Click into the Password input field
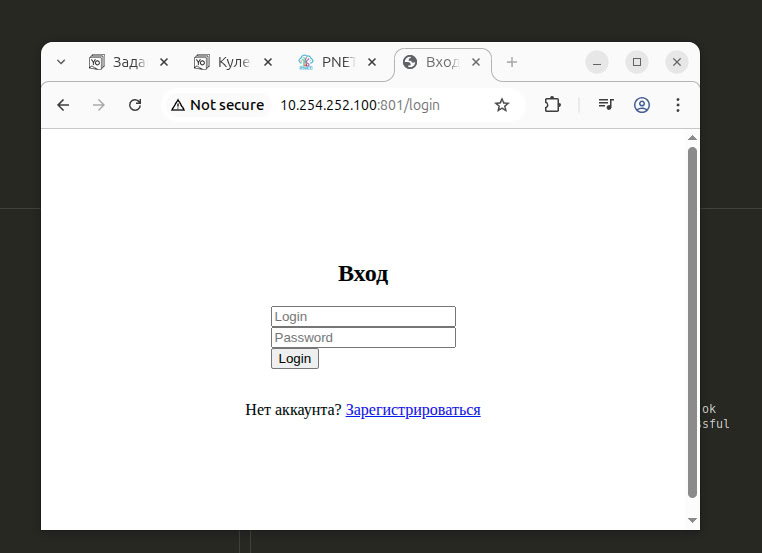 click(363, 338)
